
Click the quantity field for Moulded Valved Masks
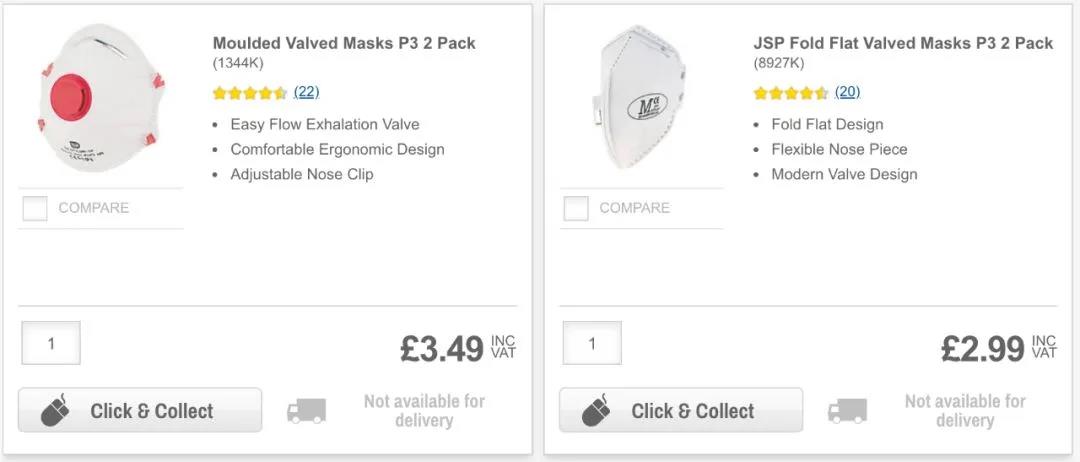pyautogui.click(x=51, y=343)
